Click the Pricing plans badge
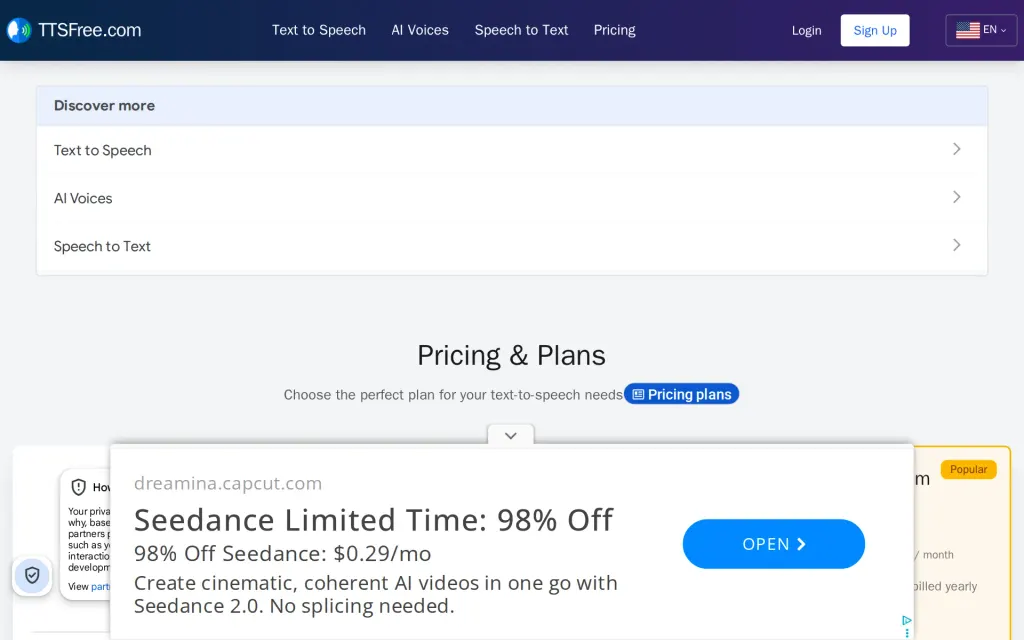The width and height of the screenshot is (1024, 640). [x=681, y=394]
